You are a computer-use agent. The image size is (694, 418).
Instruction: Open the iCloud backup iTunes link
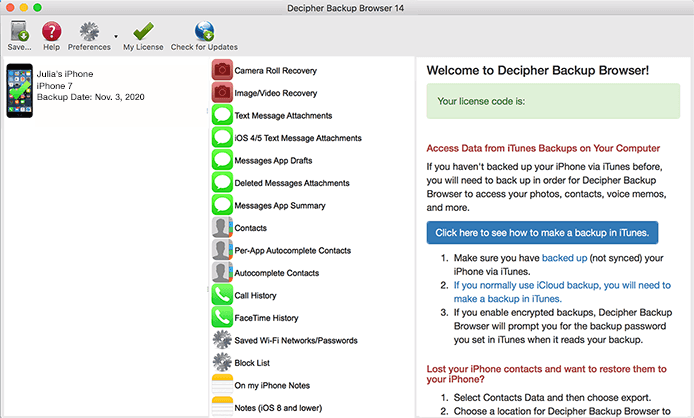tap(562, 292)
